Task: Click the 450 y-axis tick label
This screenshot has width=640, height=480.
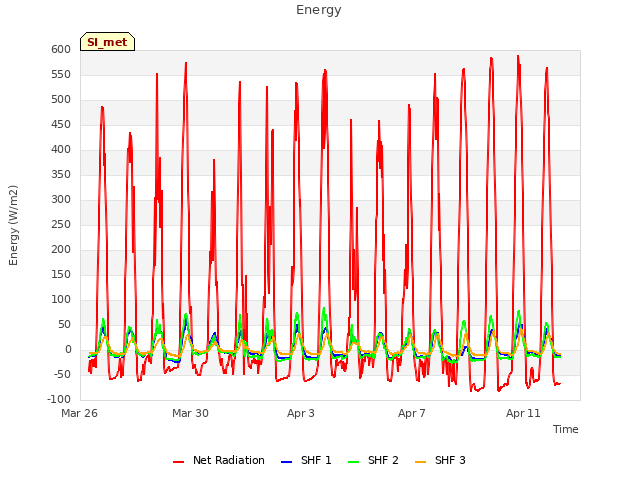Action: click(61, 124)
